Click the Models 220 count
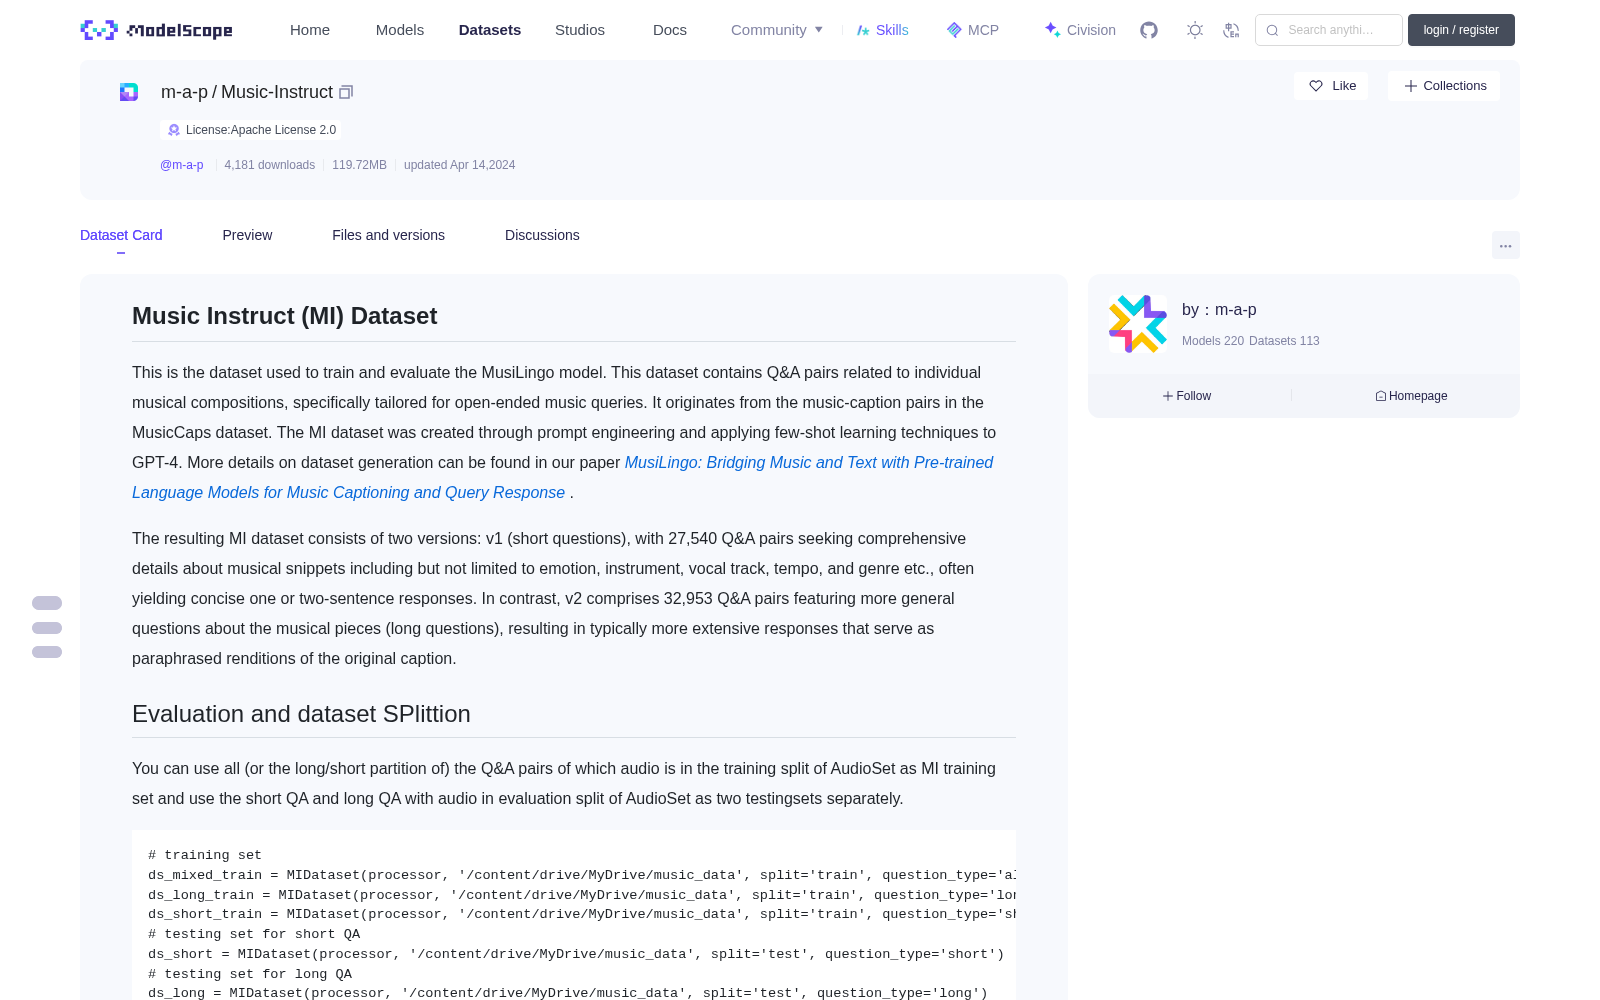Screen dimensions: 1600x1000 1213,341
